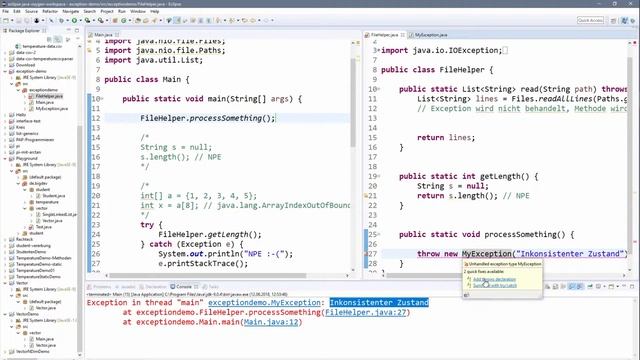Close the FileHelper.java editor tab
Screen dimensions: 640x360
(x=402, y=35)
